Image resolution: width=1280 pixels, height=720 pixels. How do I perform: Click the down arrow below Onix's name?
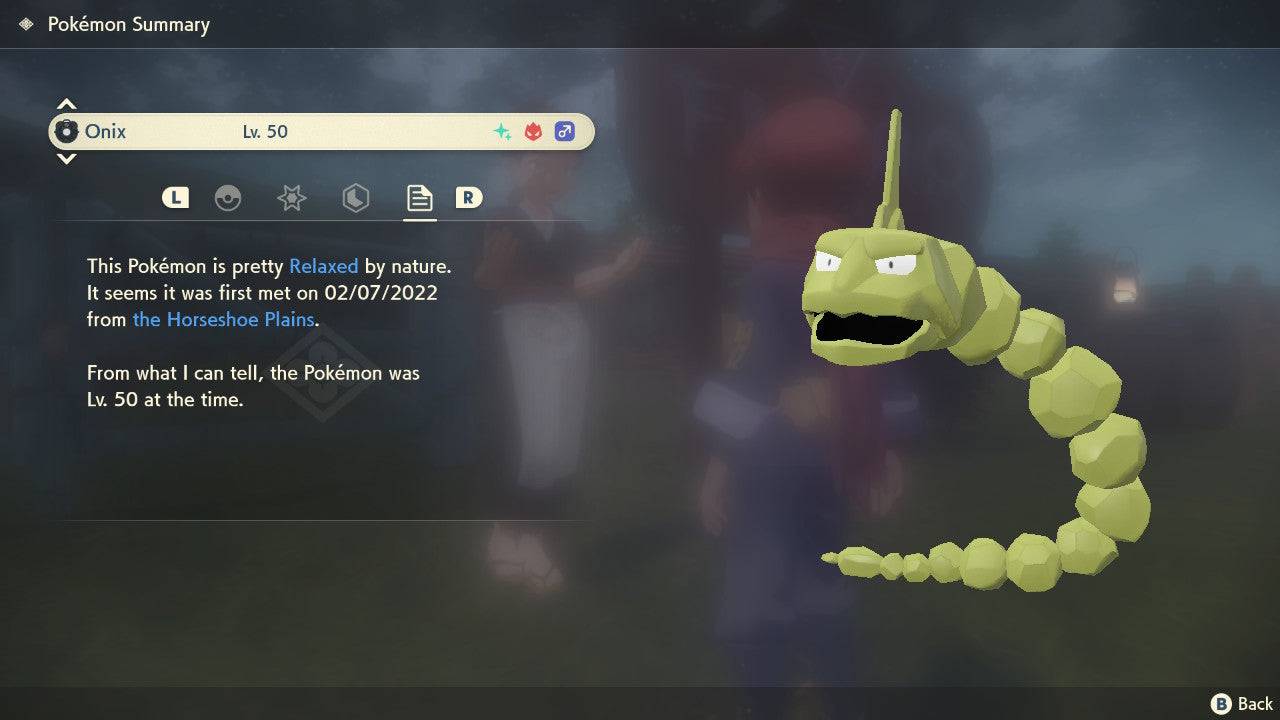65,160
